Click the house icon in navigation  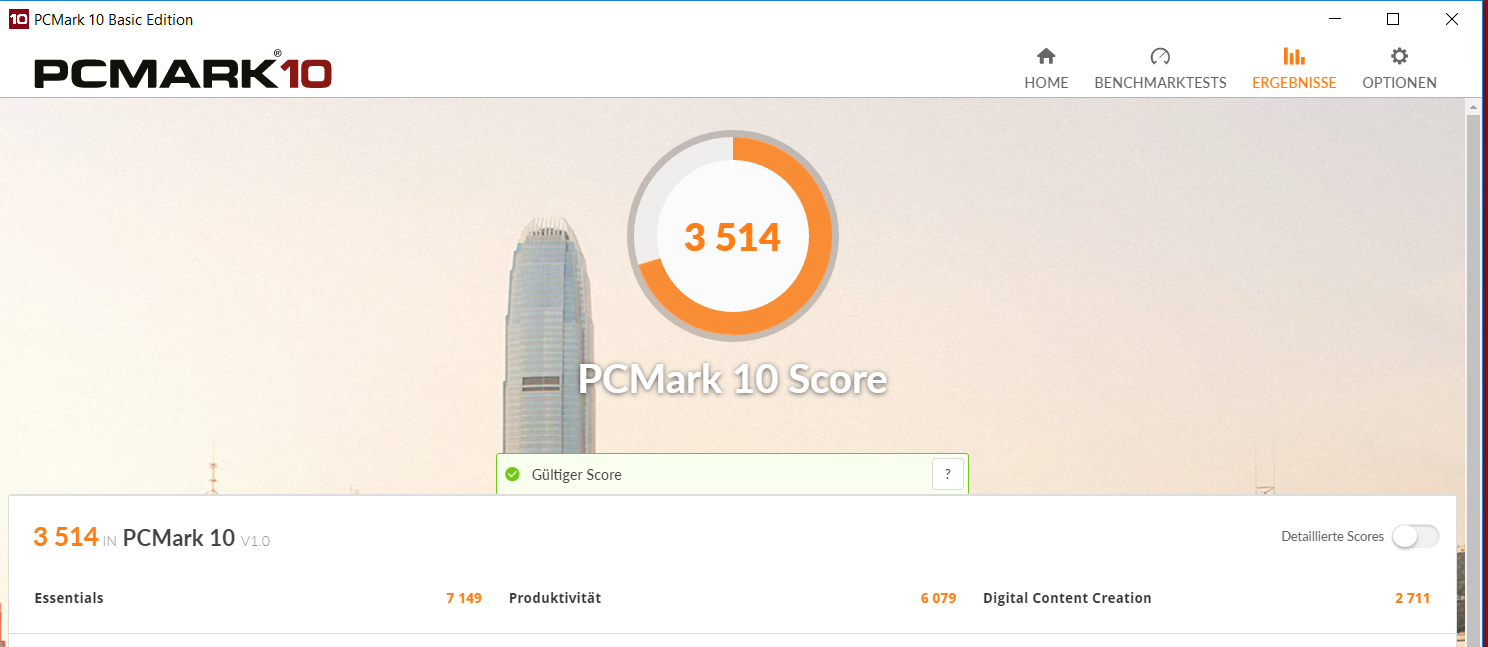[x=1046, y=56]
